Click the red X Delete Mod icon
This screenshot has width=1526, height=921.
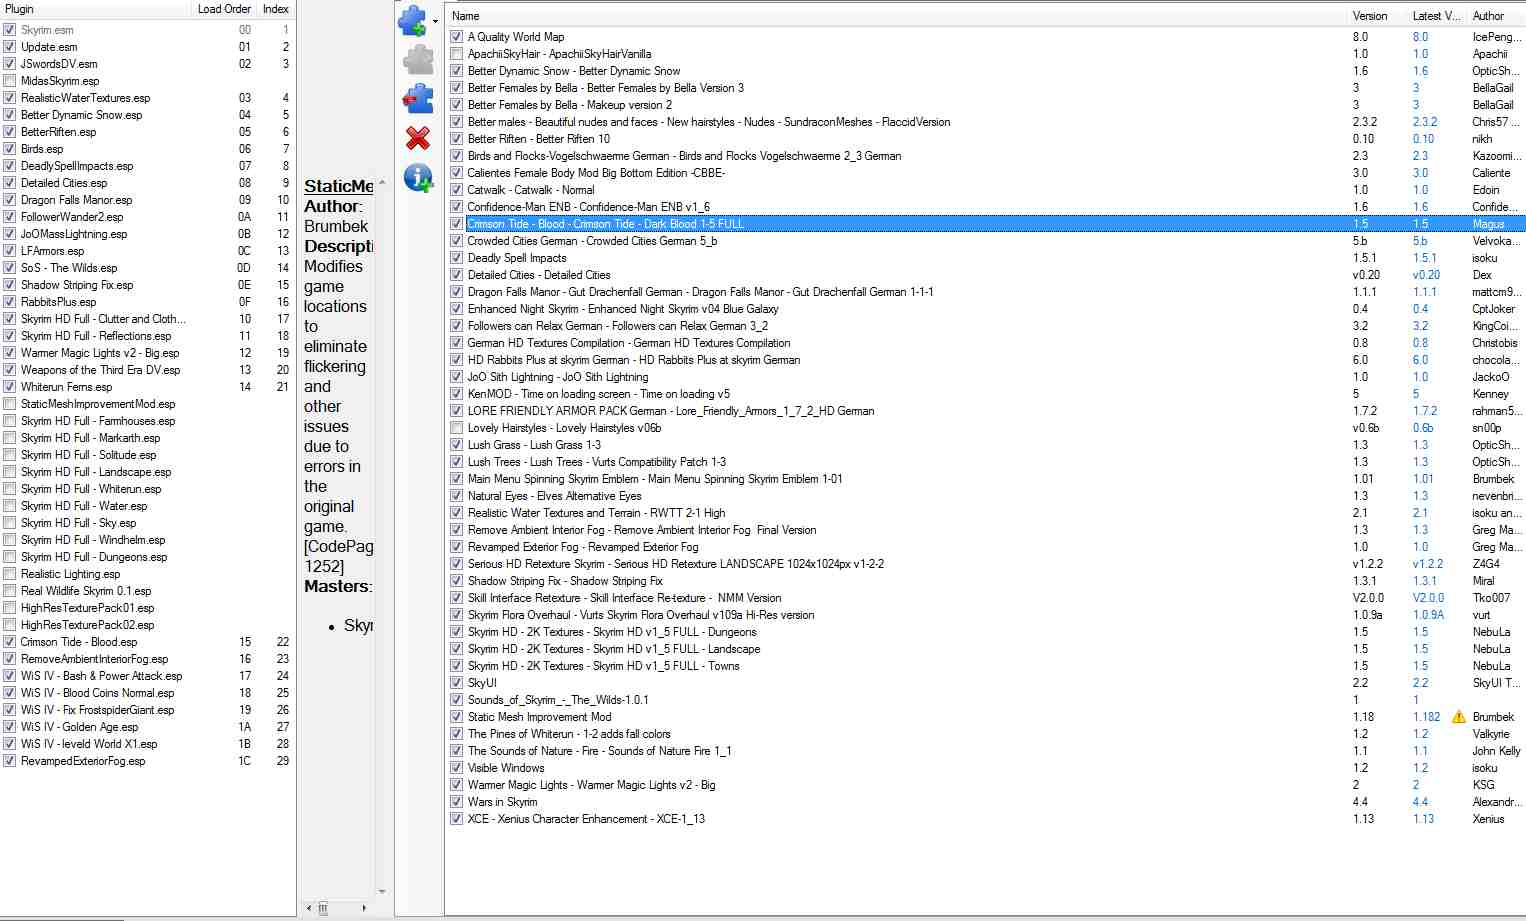[418, 138]
